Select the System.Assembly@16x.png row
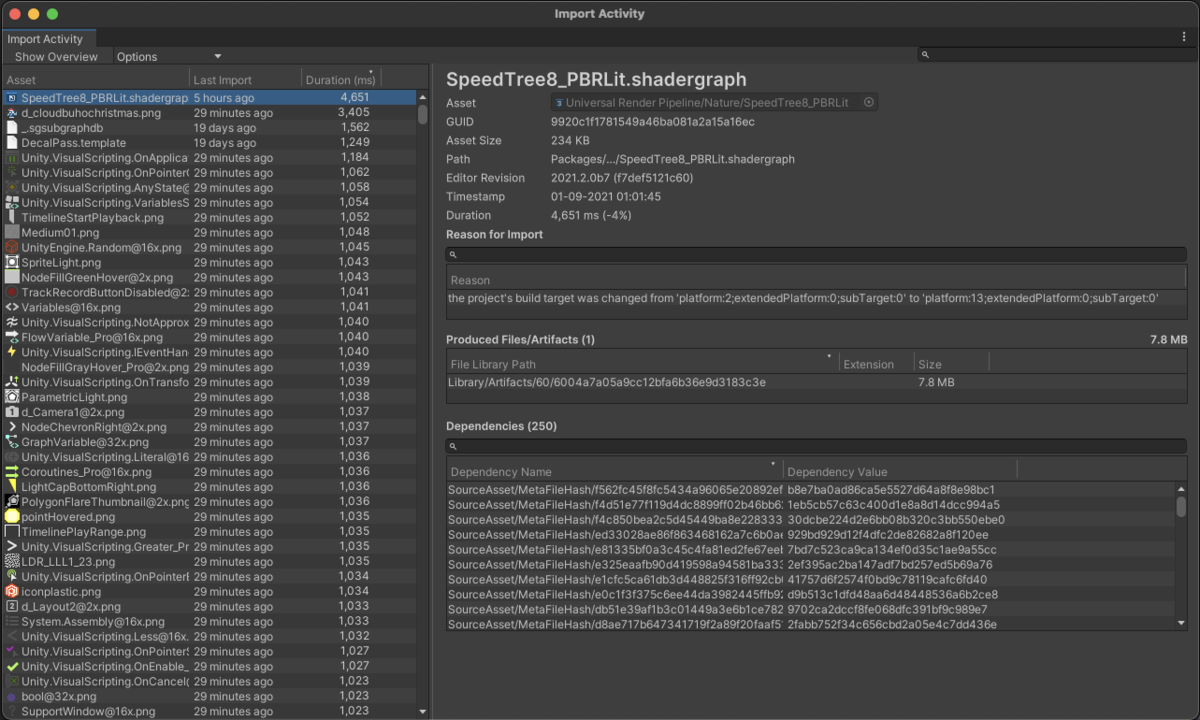The width and height of the screenshot is (1200, 720). click(x=209, y=622)
